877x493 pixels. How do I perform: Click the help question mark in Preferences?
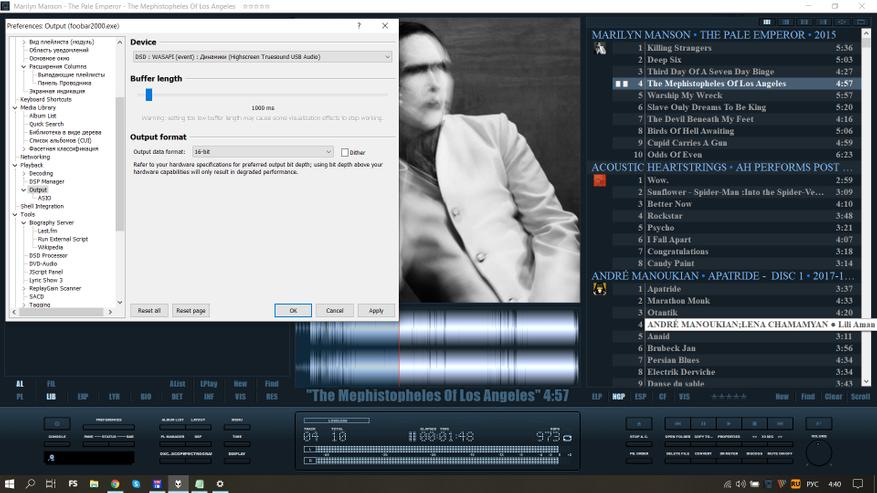359,26
